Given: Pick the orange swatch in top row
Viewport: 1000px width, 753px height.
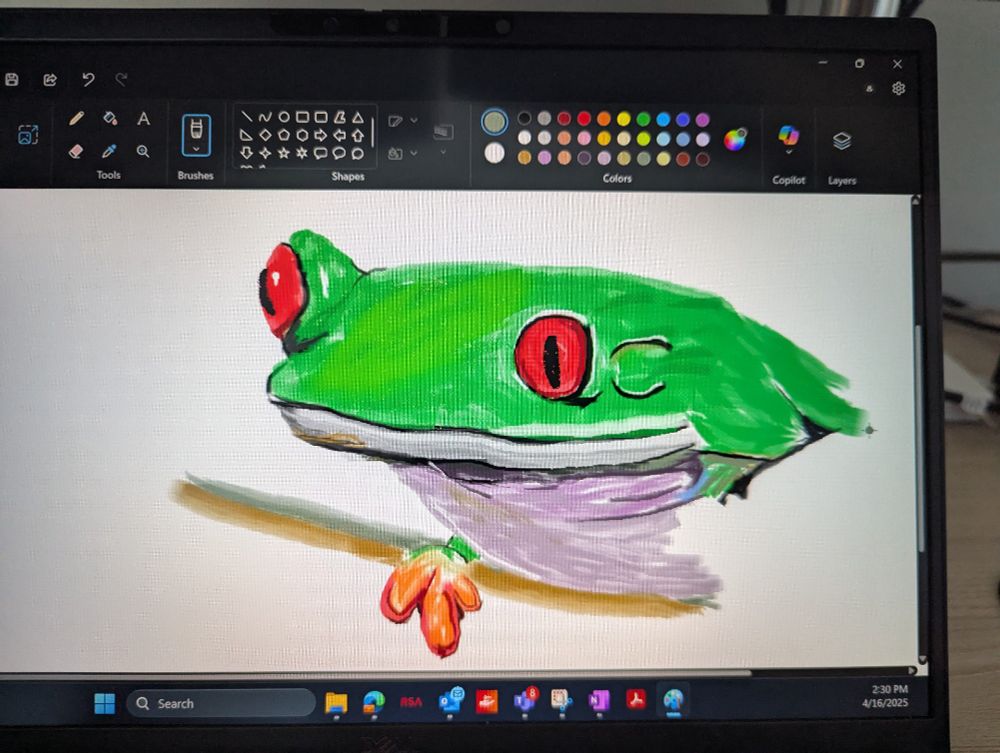Looking at the screenshot, I should (x=604, y=118).
